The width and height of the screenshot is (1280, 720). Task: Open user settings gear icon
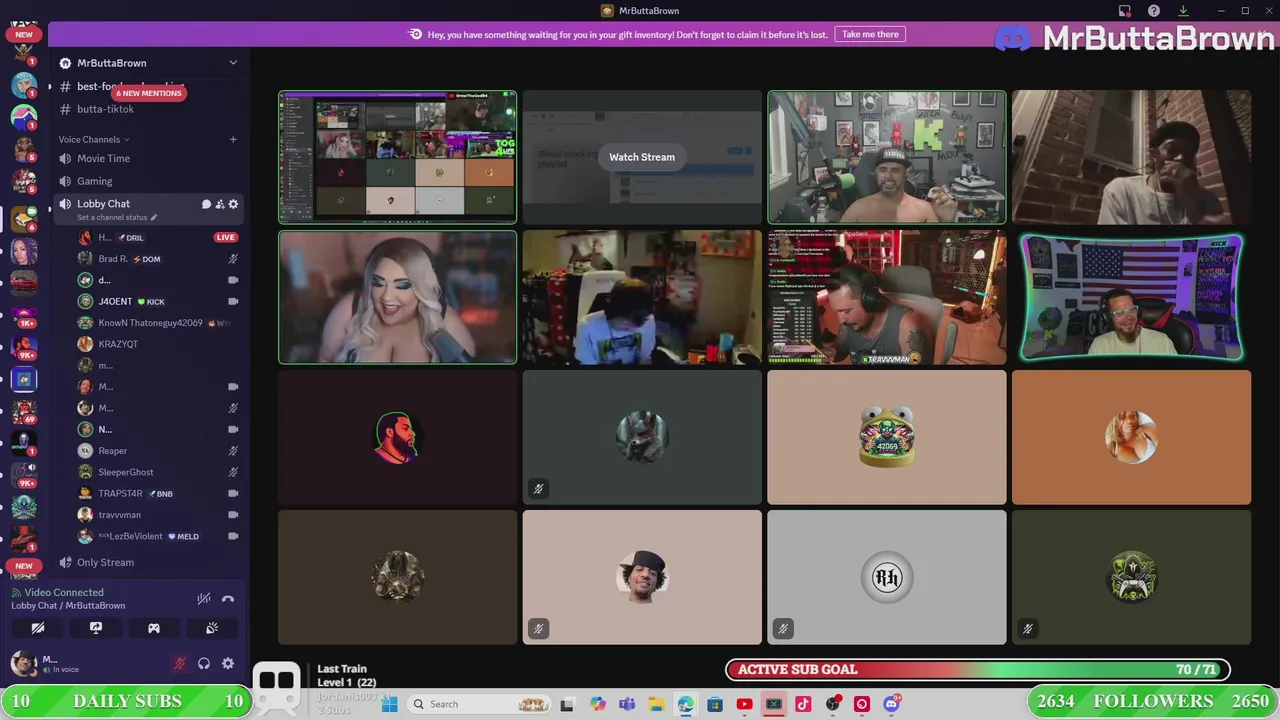228,663
